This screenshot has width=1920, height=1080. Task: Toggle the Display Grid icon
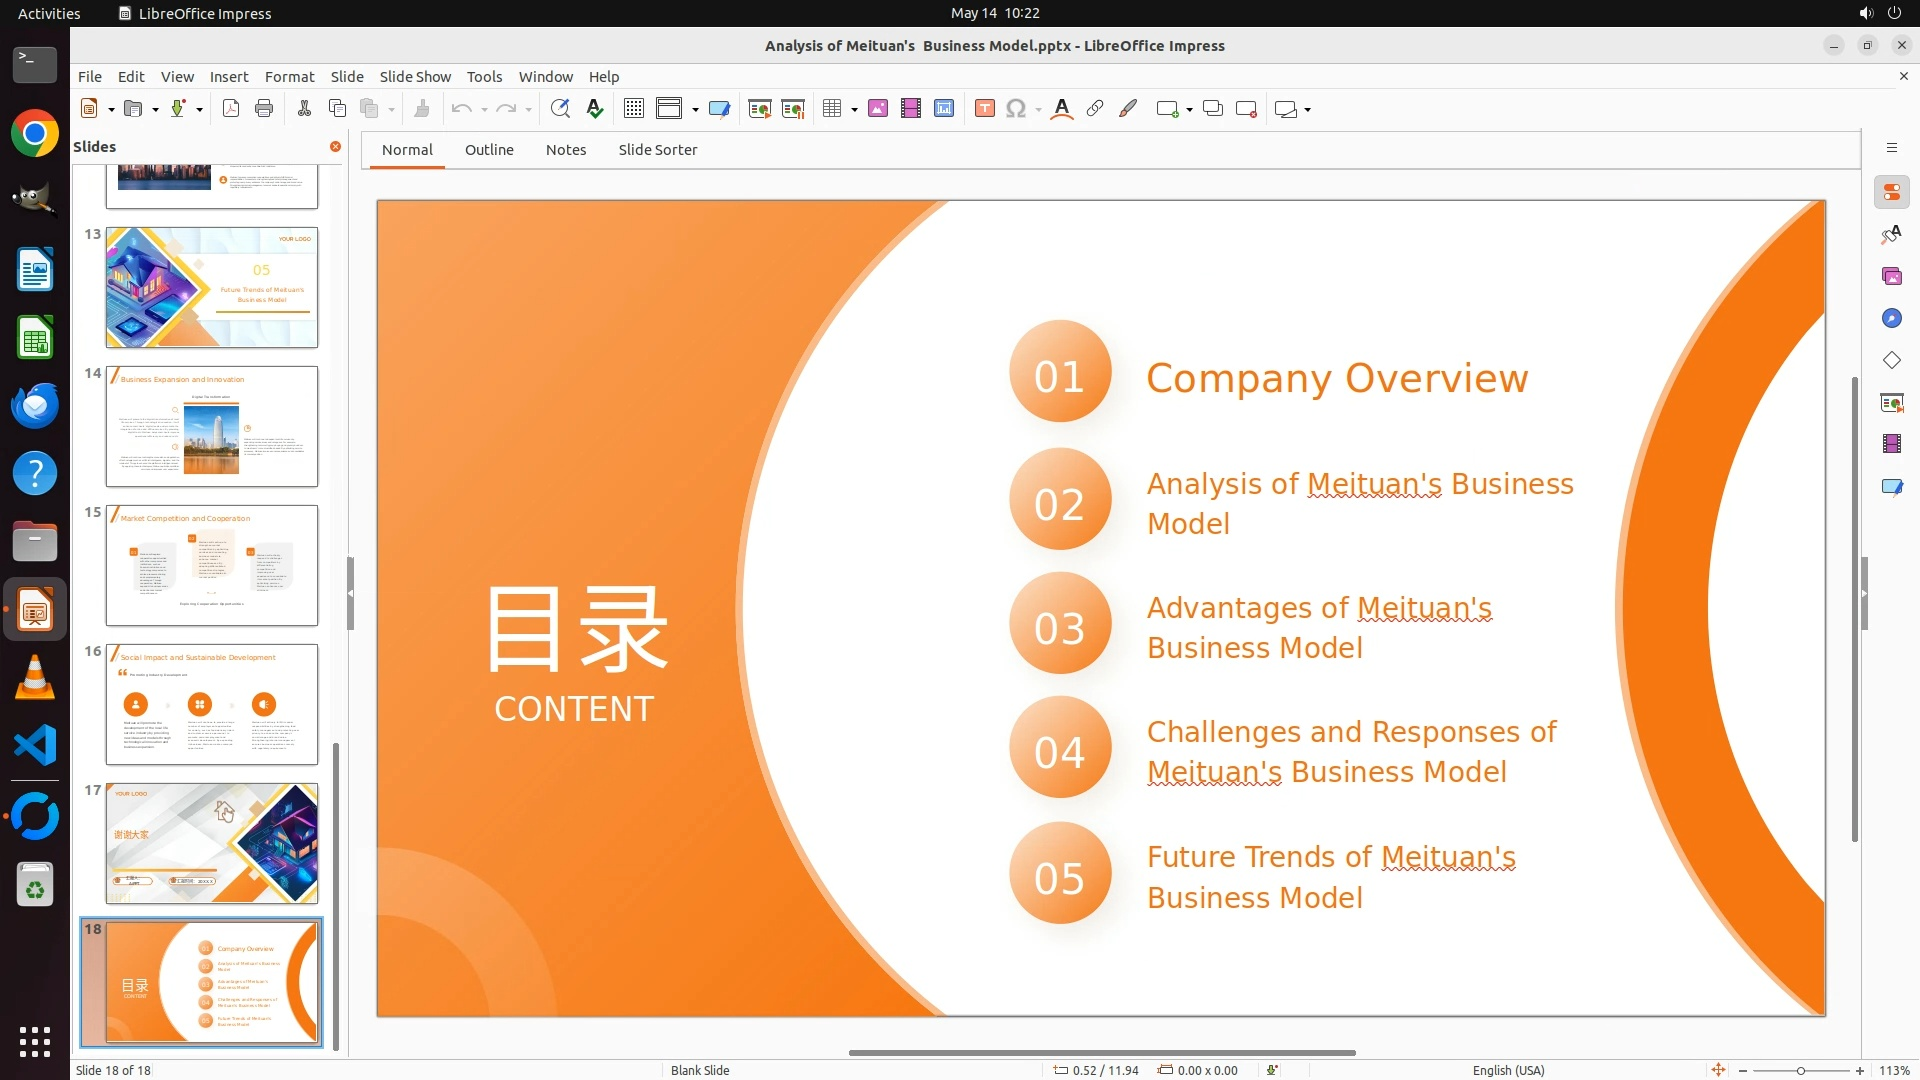point(634,109)
